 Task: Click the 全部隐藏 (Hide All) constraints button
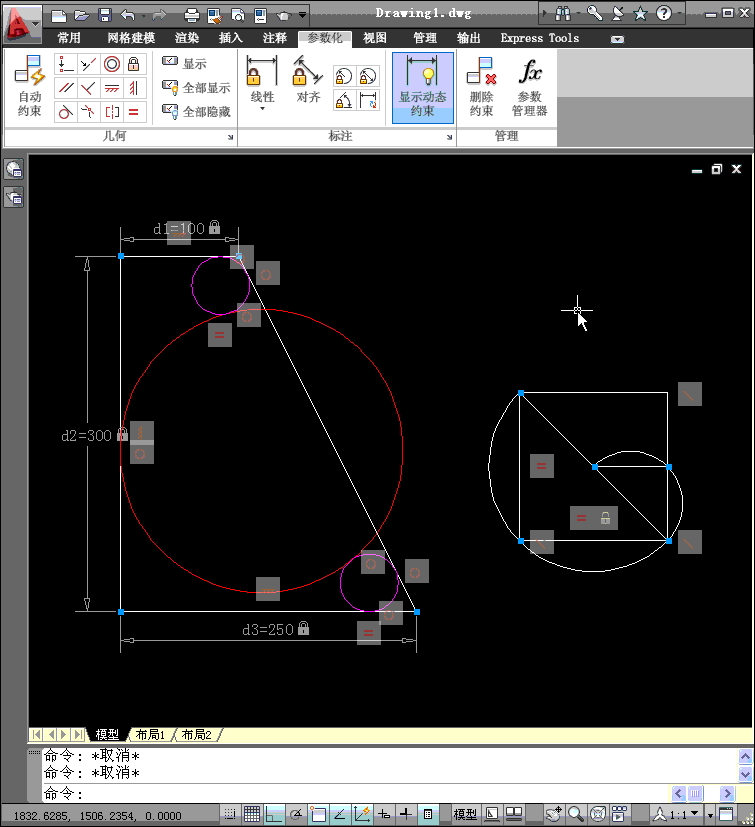196,111
